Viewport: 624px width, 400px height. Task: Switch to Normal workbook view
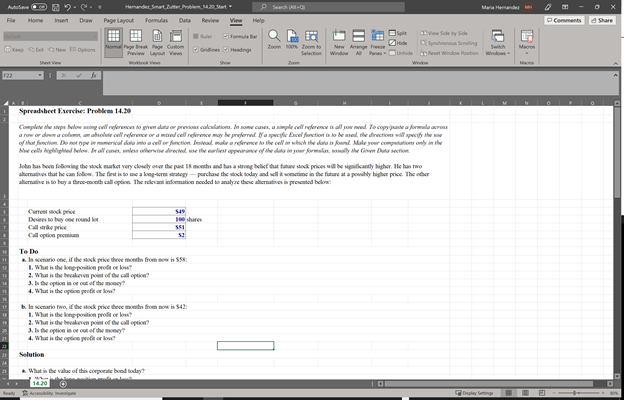(x=113, y=43)
